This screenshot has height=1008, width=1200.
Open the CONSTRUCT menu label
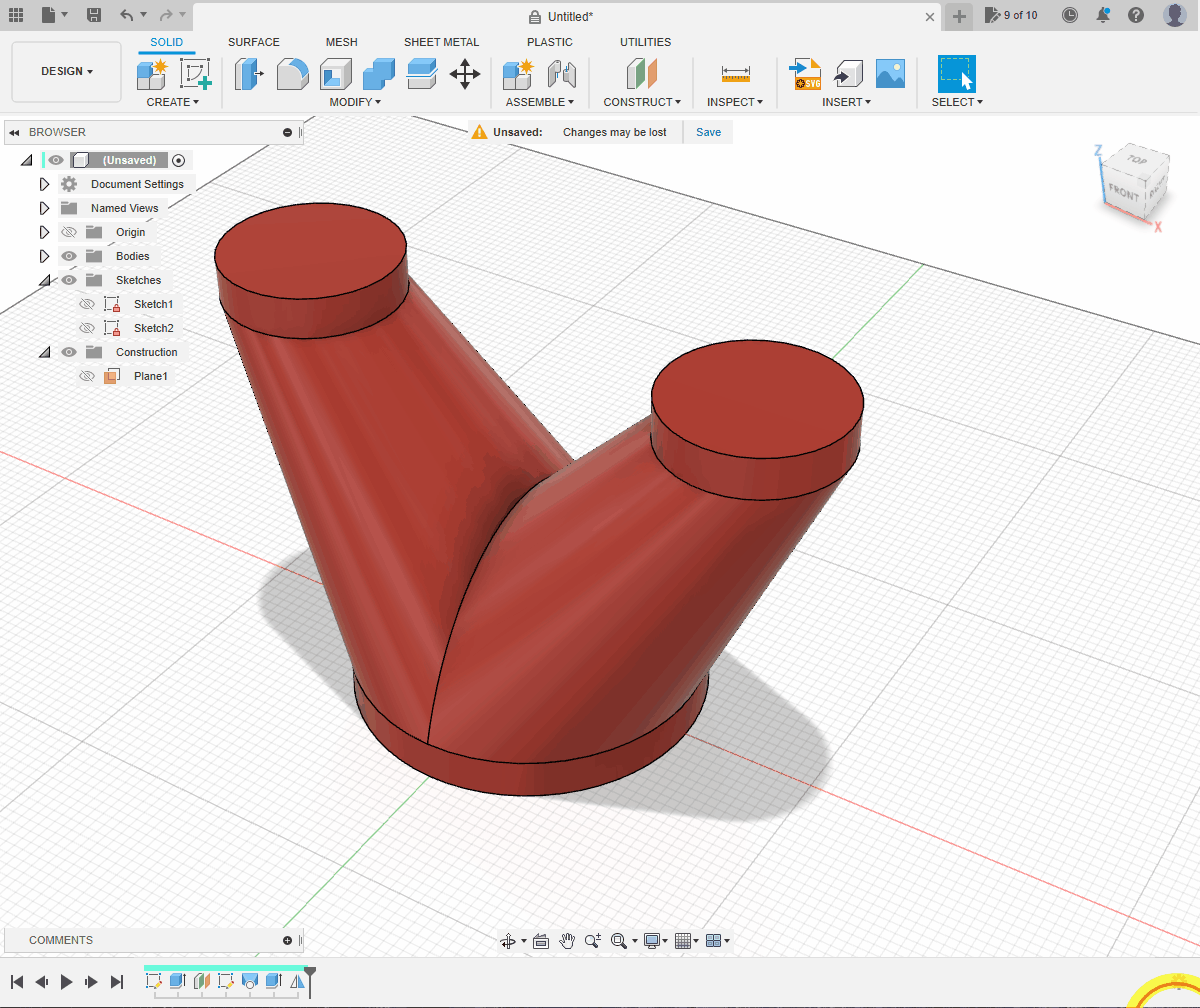pos(641,102)
